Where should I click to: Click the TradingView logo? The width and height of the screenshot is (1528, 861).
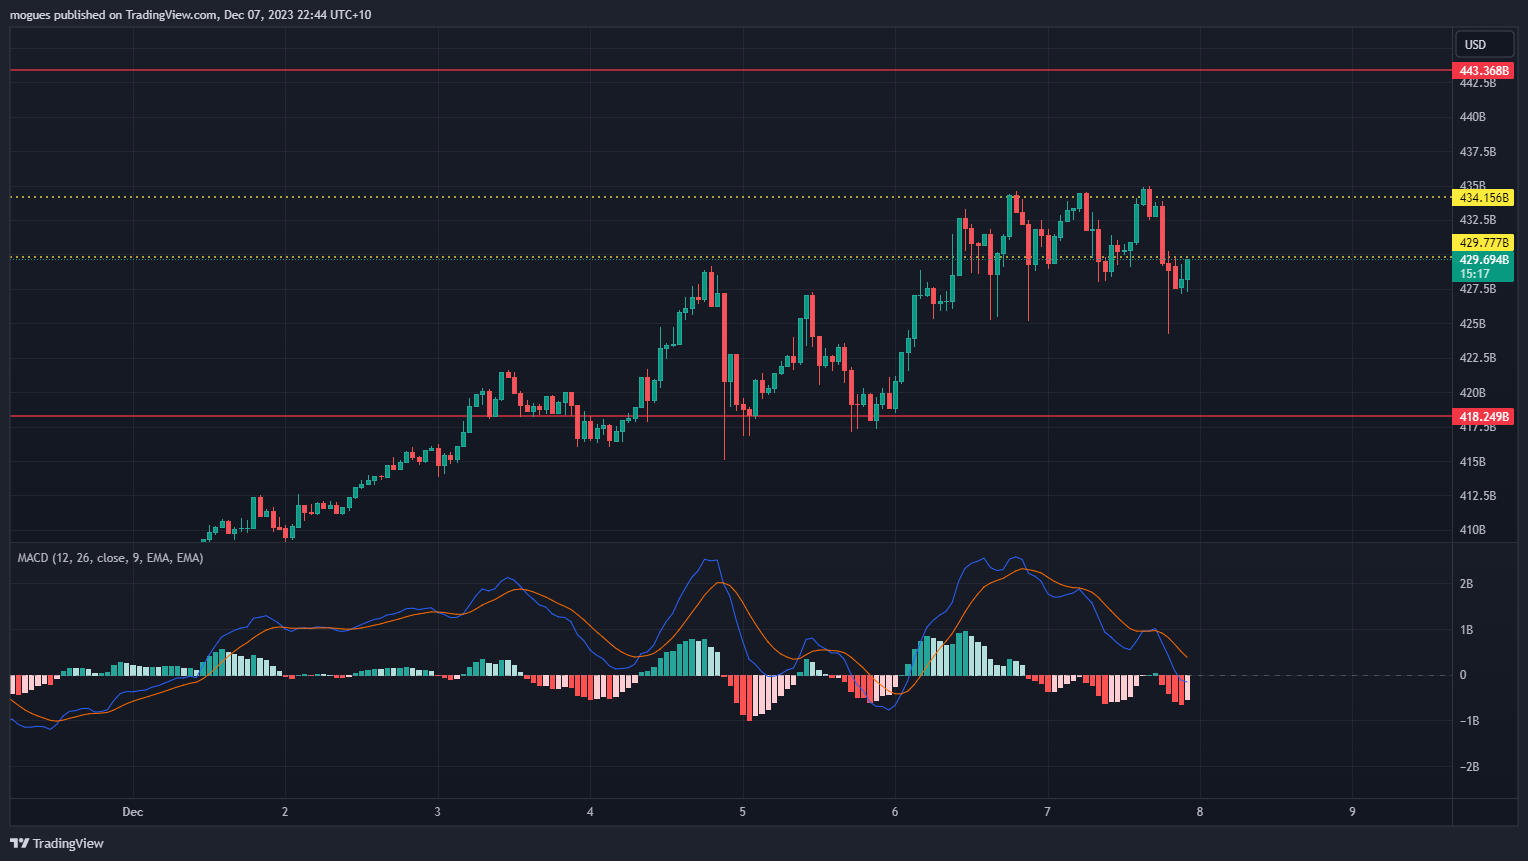[57, 843]
